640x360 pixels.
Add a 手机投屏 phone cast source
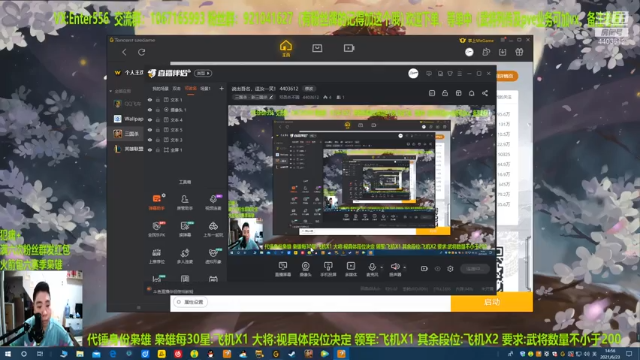pyautogui.click(x=328, y=269)
